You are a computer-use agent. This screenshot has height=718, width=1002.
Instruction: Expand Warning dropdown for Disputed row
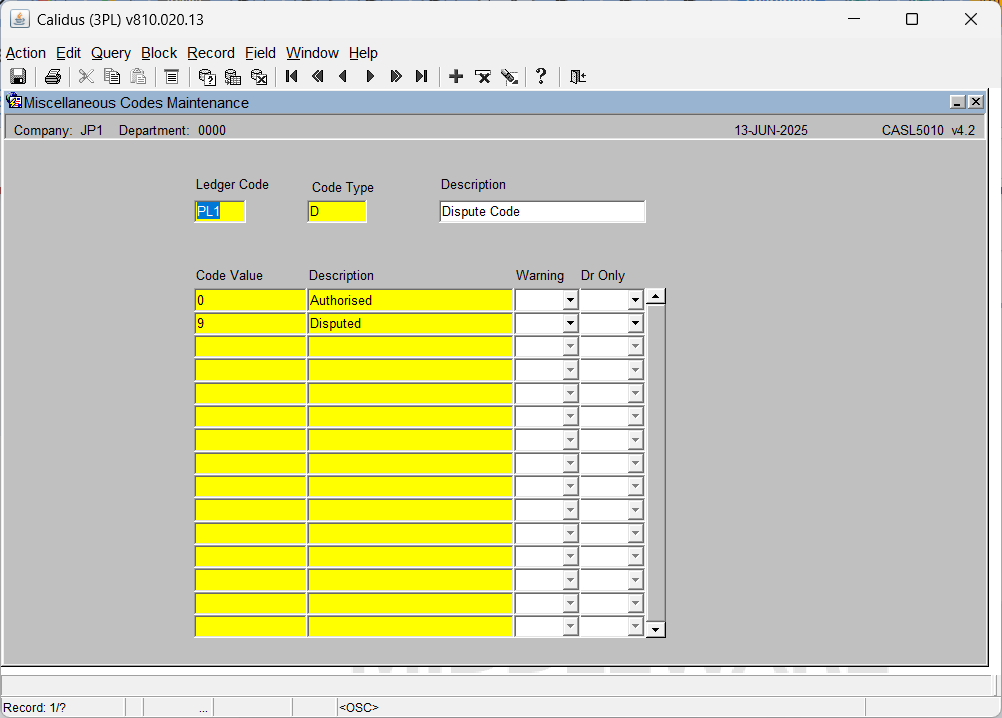(571, 324)
